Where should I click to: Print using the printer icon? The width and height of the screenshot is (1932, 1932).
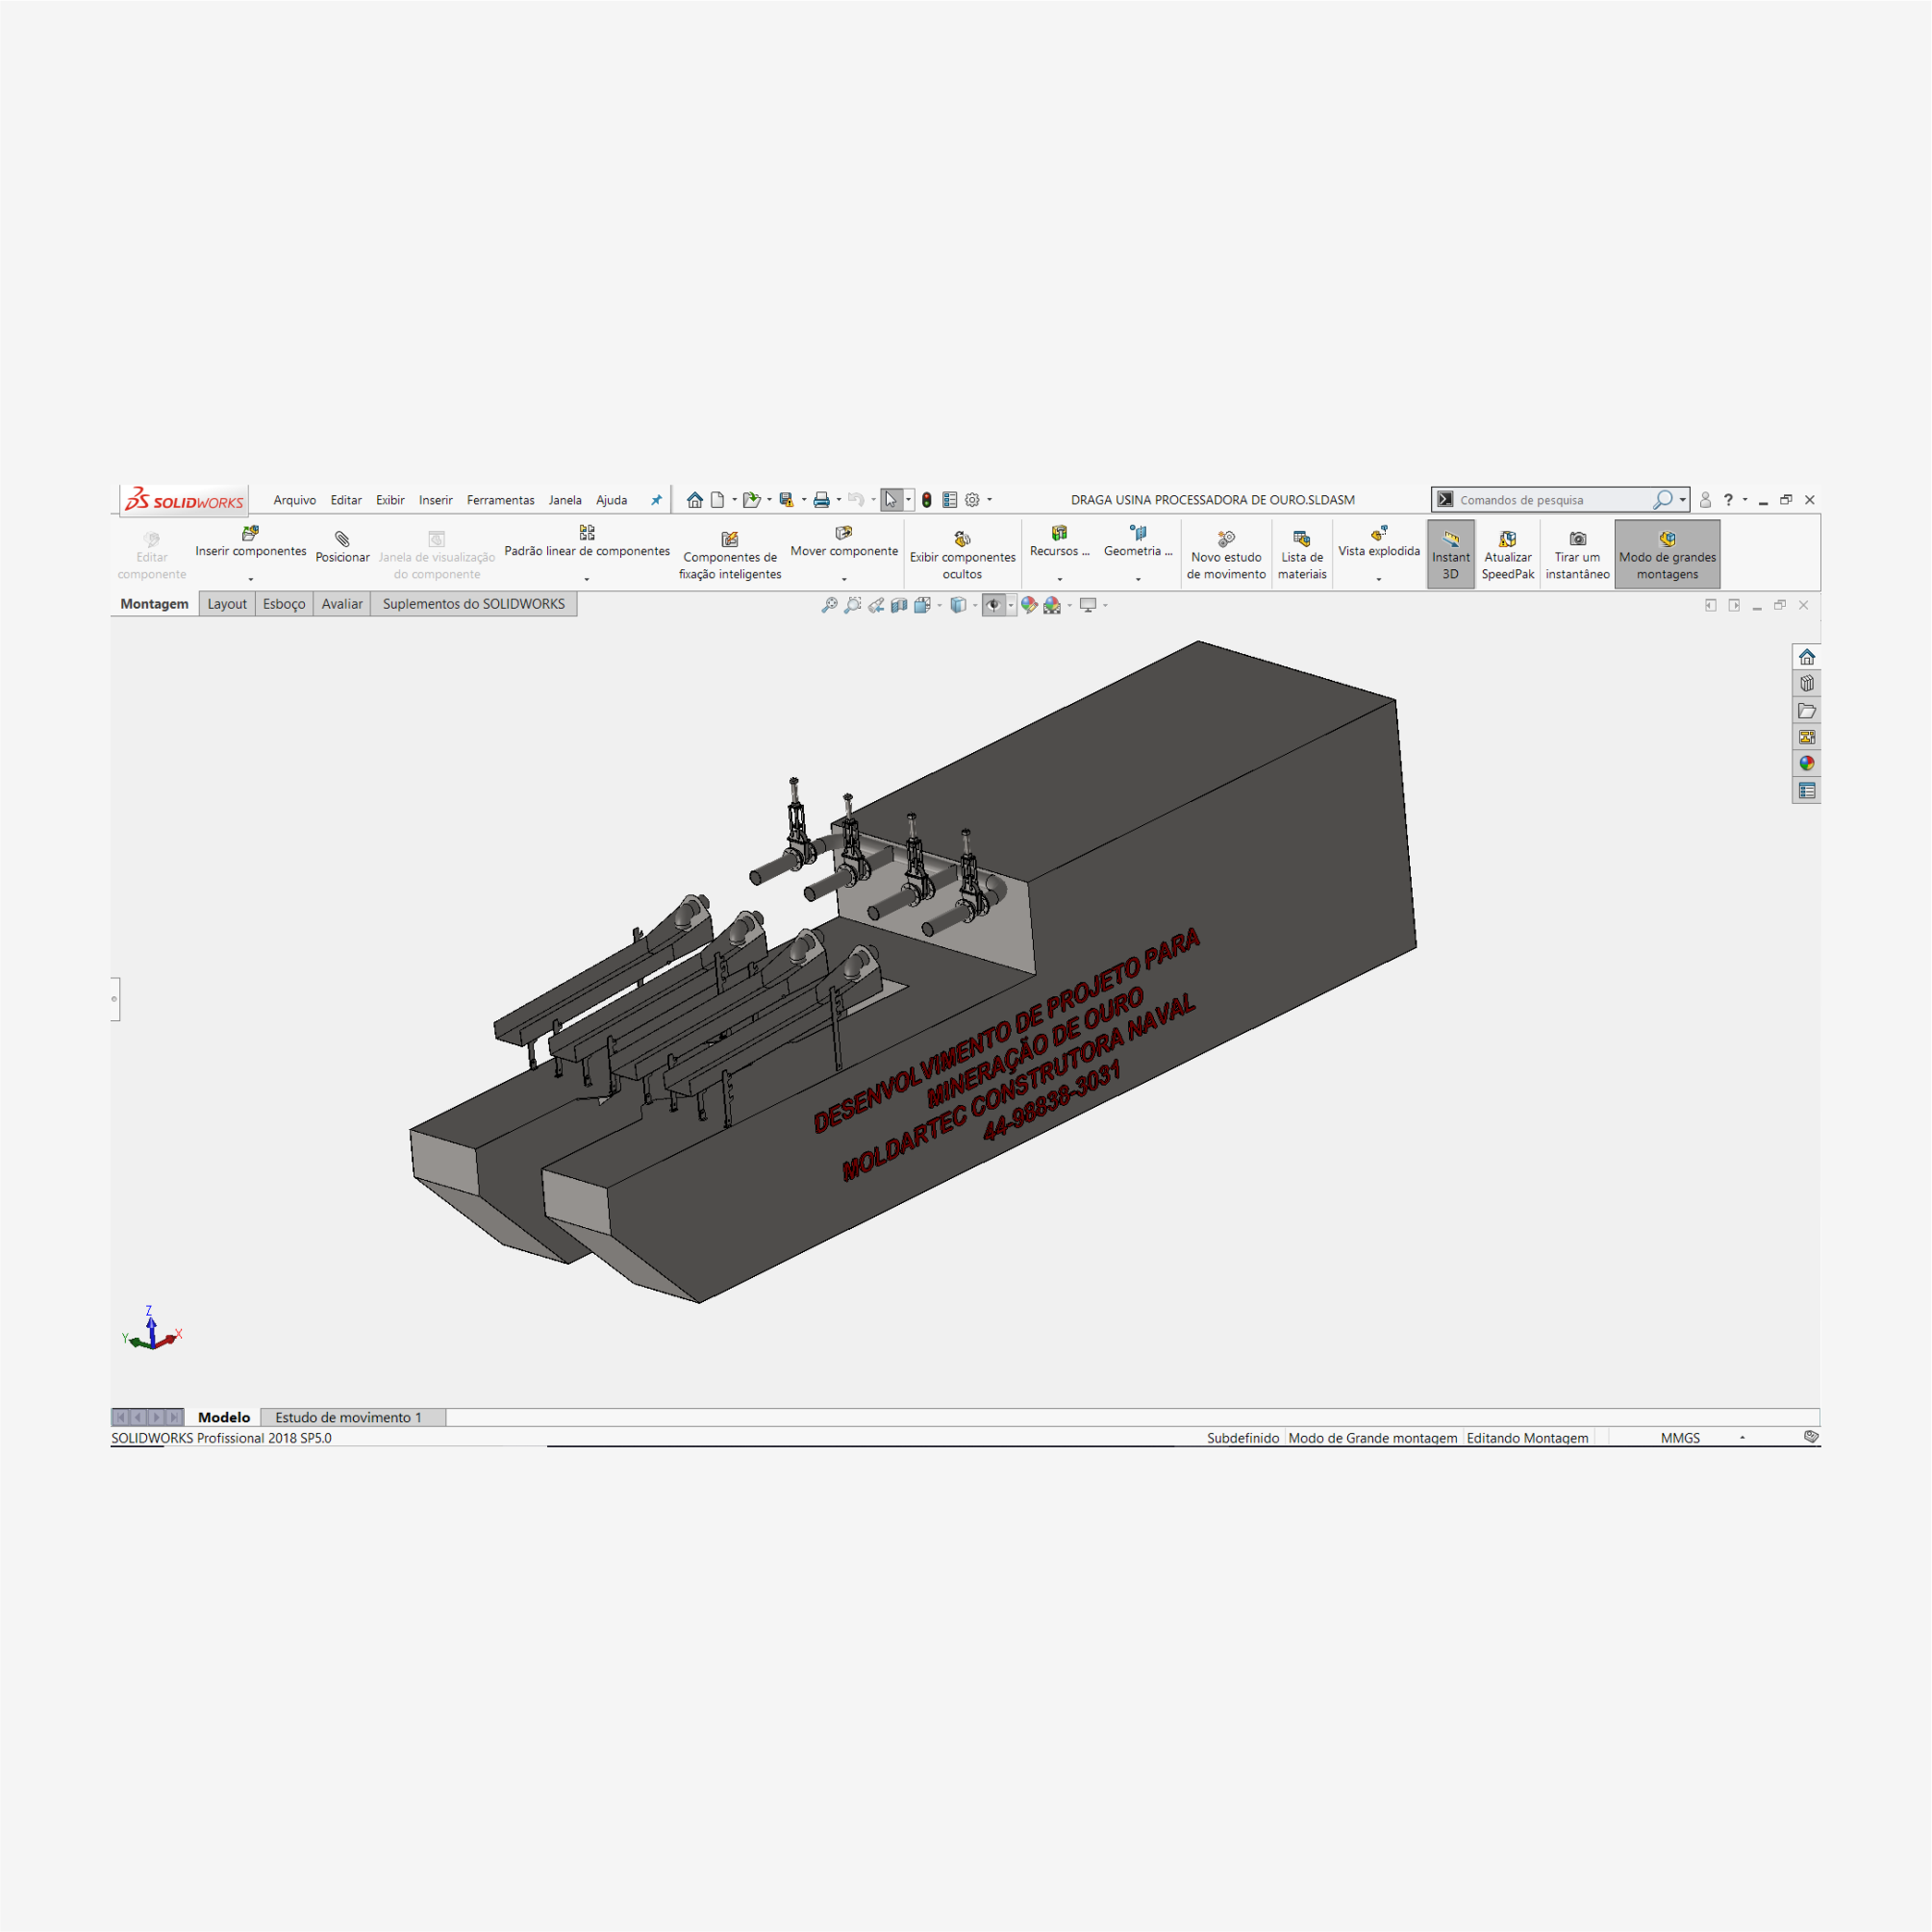pyautogui.click(x=822, y=500)
